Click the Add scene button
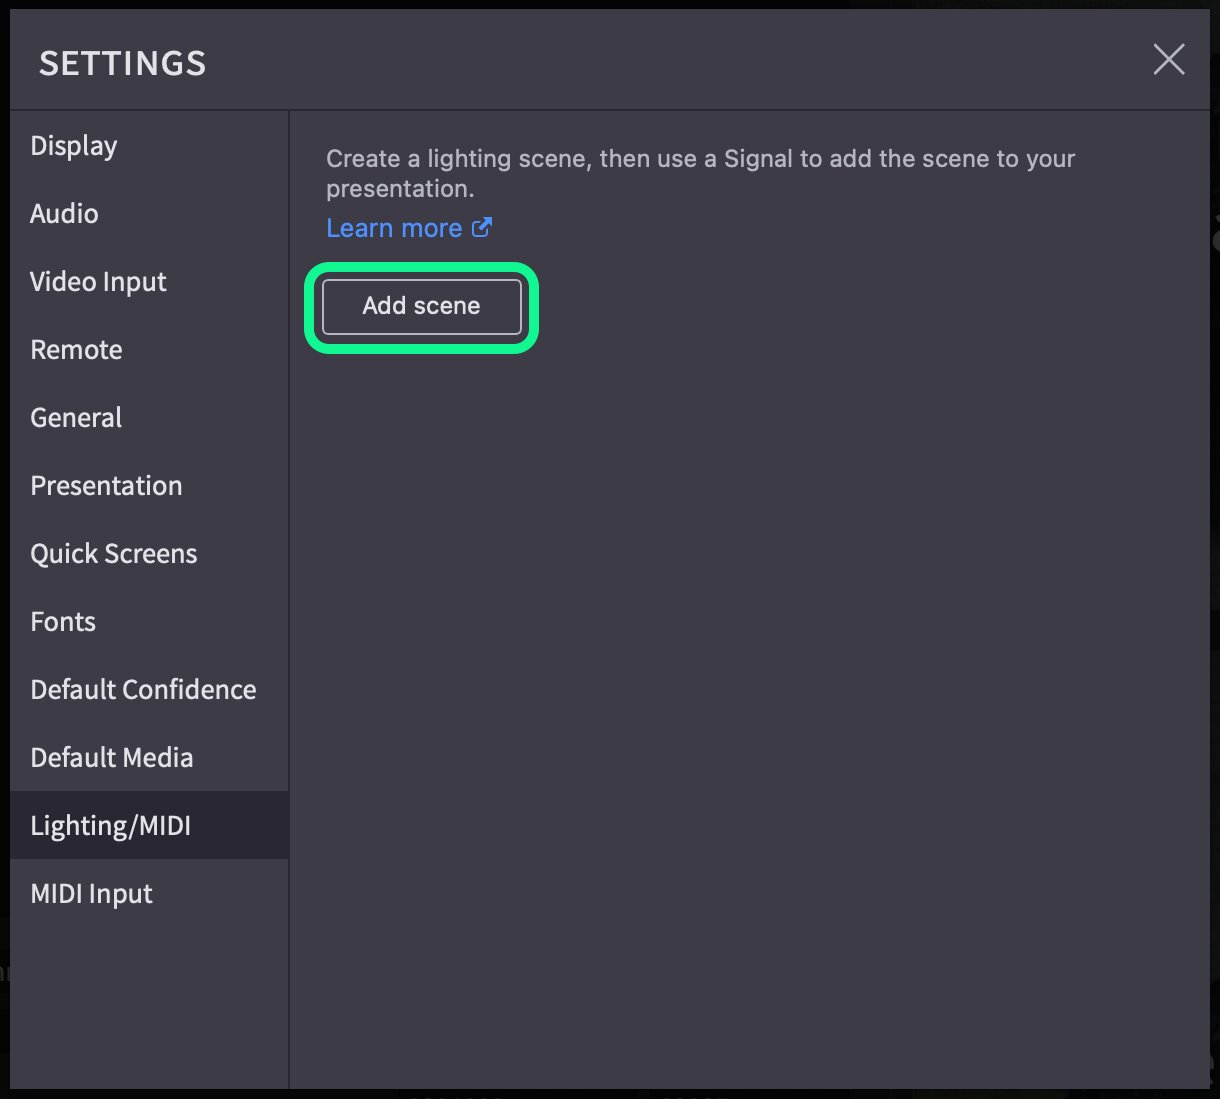This screenshot has height=1099, width=1220. pyautogui.click(x=421, y=306)
